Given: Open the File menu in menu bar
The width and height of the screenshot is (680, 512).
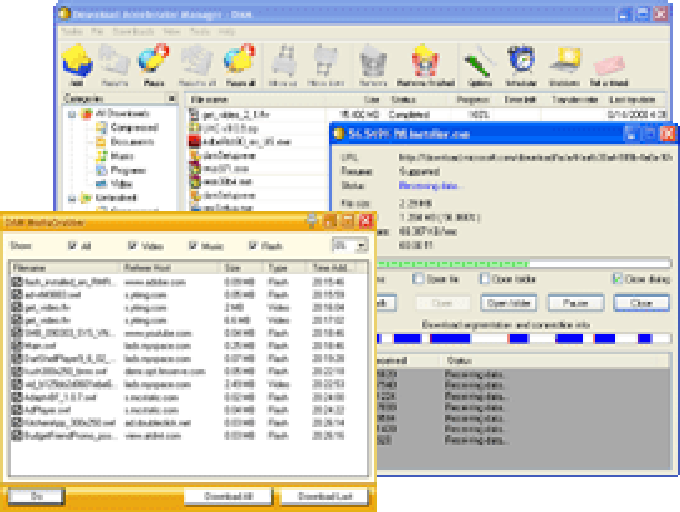Looking at the screenshot, I should (x=98, y=31).
